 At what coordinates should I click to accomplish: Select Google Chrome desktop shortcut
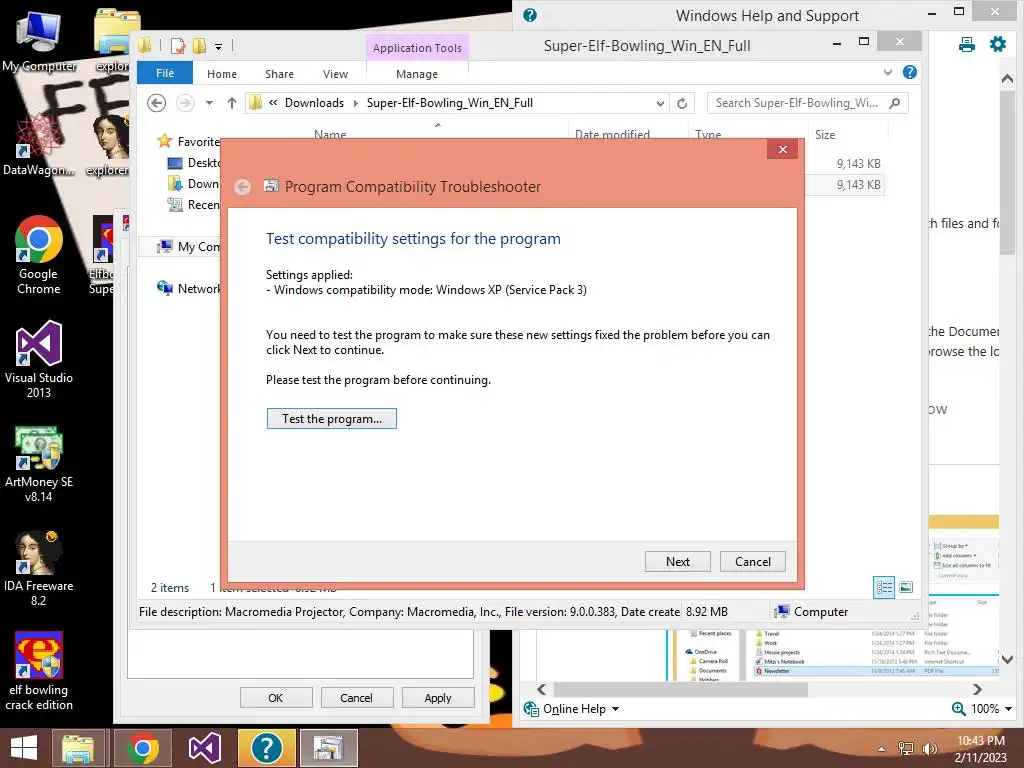coord(39,255)
